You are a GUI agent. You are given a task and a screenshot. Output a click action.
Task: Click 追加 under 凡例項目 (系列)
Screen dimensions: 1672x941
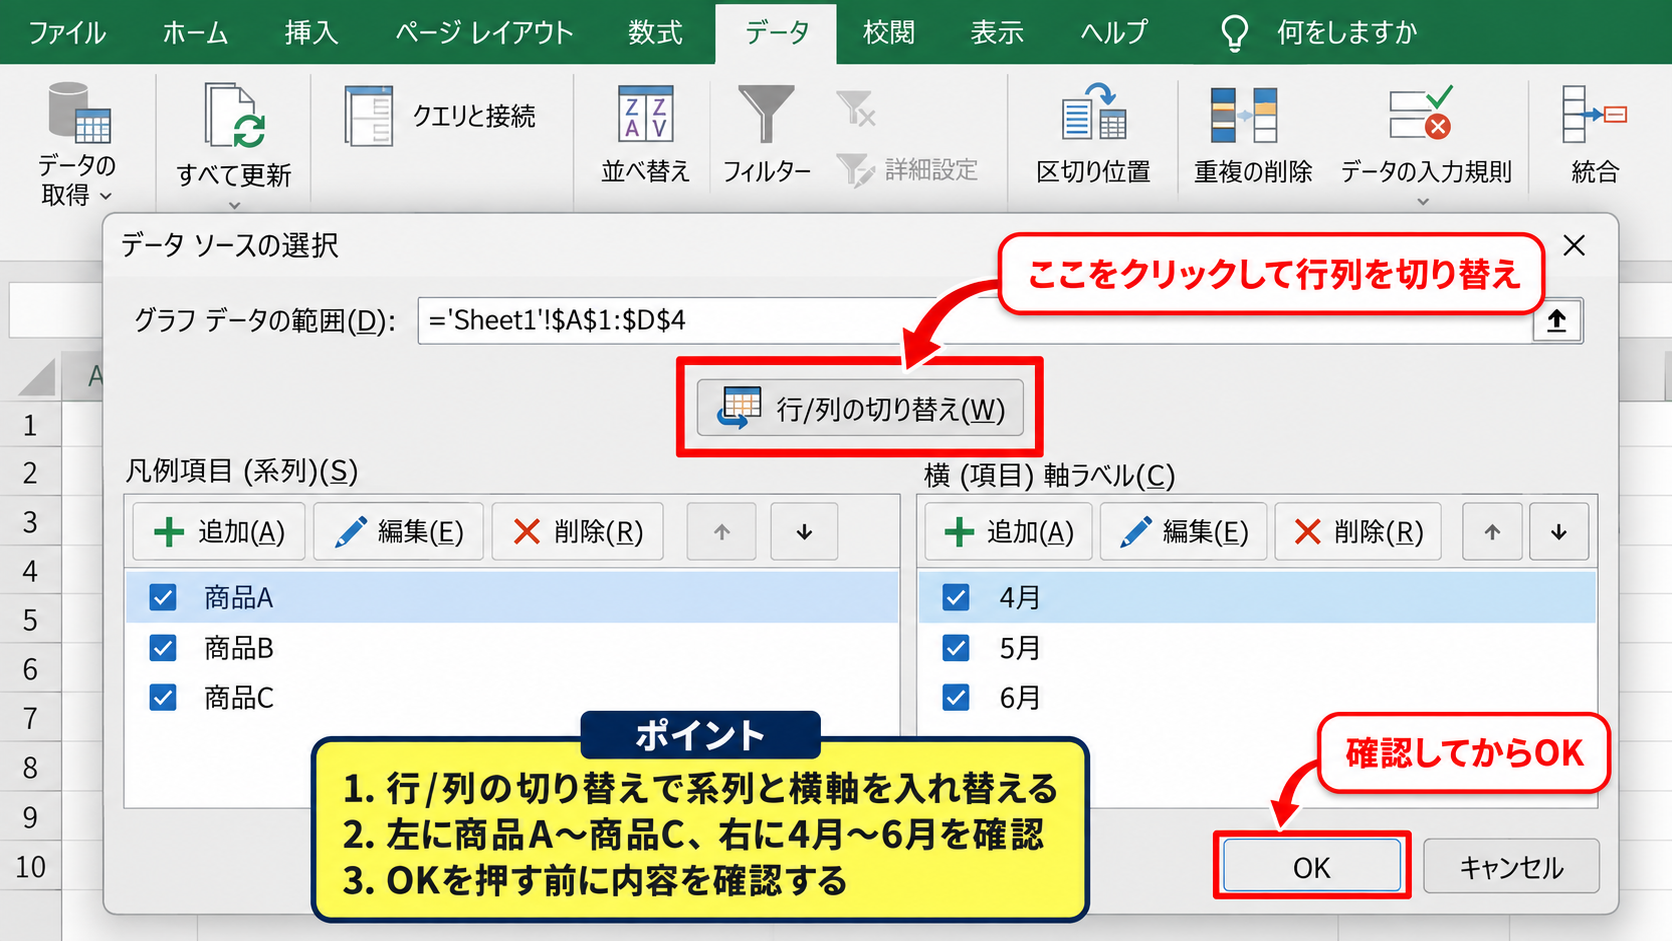point(219,532)
